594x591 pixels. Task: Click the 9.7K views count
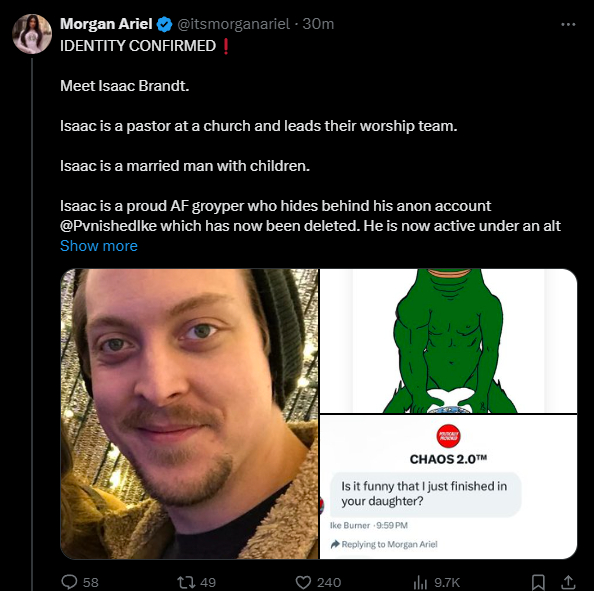click(x=447, y=582)
